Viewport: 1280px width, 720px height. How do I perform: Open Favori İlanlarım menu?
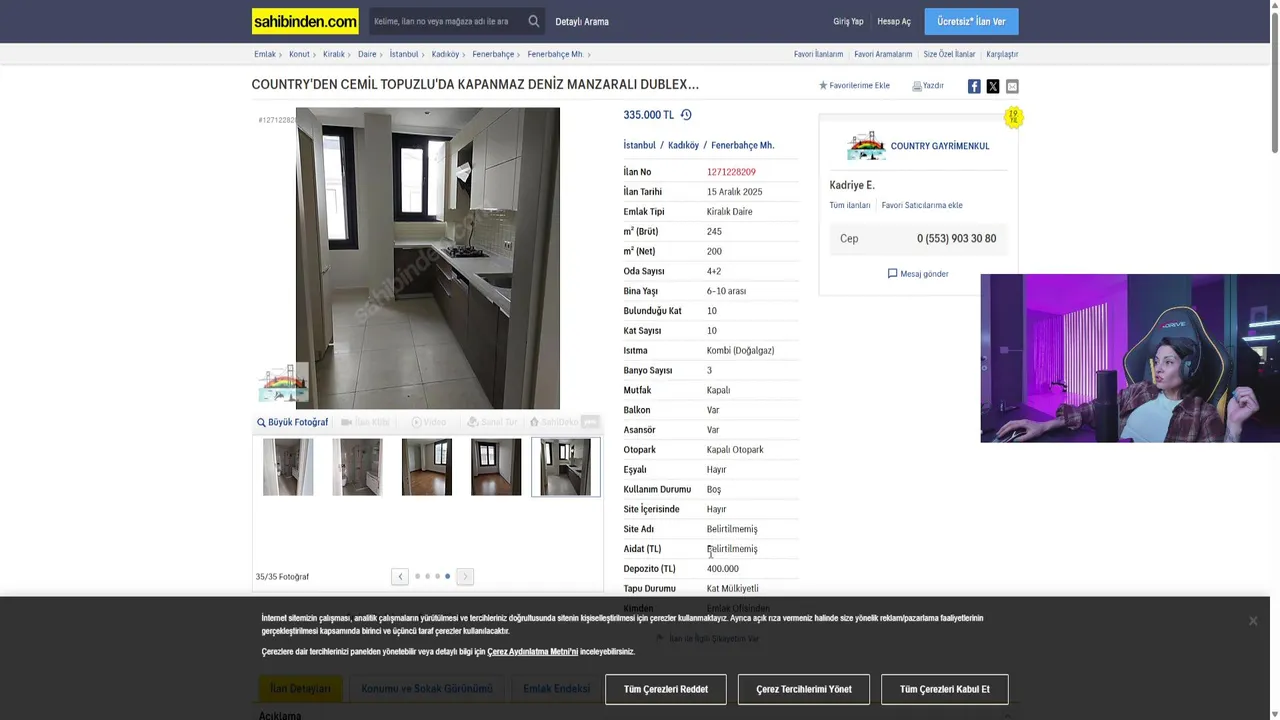pos(818,54)
